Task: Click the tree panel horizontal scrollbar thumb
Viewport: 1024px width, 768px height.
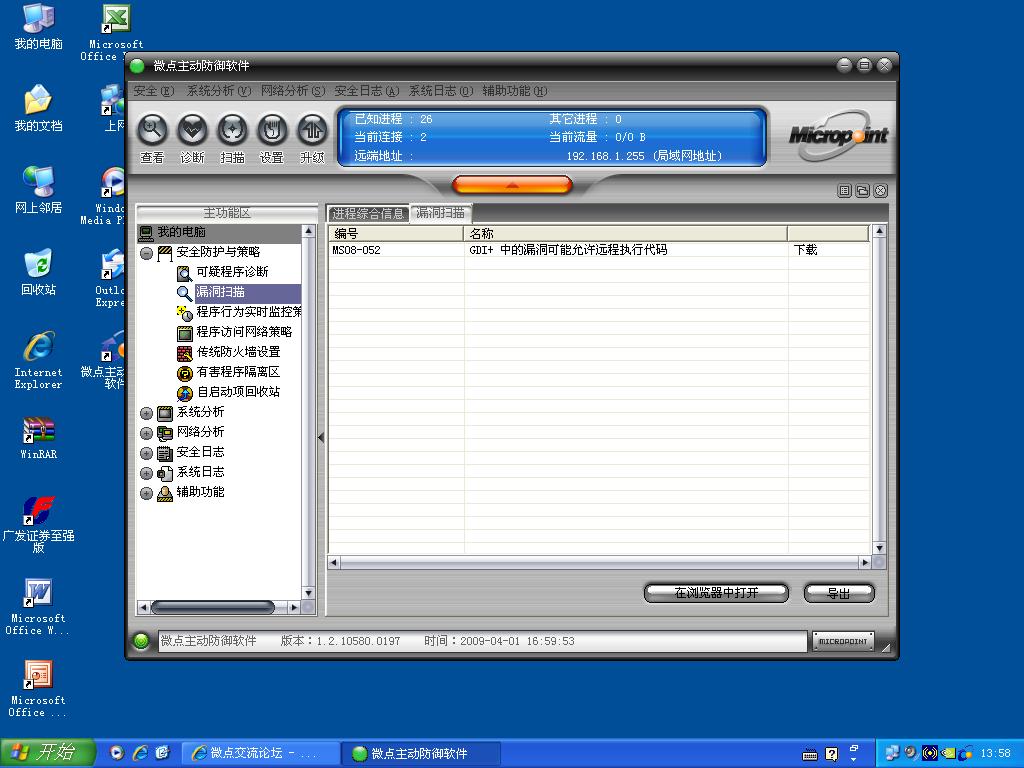Action: 212,608
